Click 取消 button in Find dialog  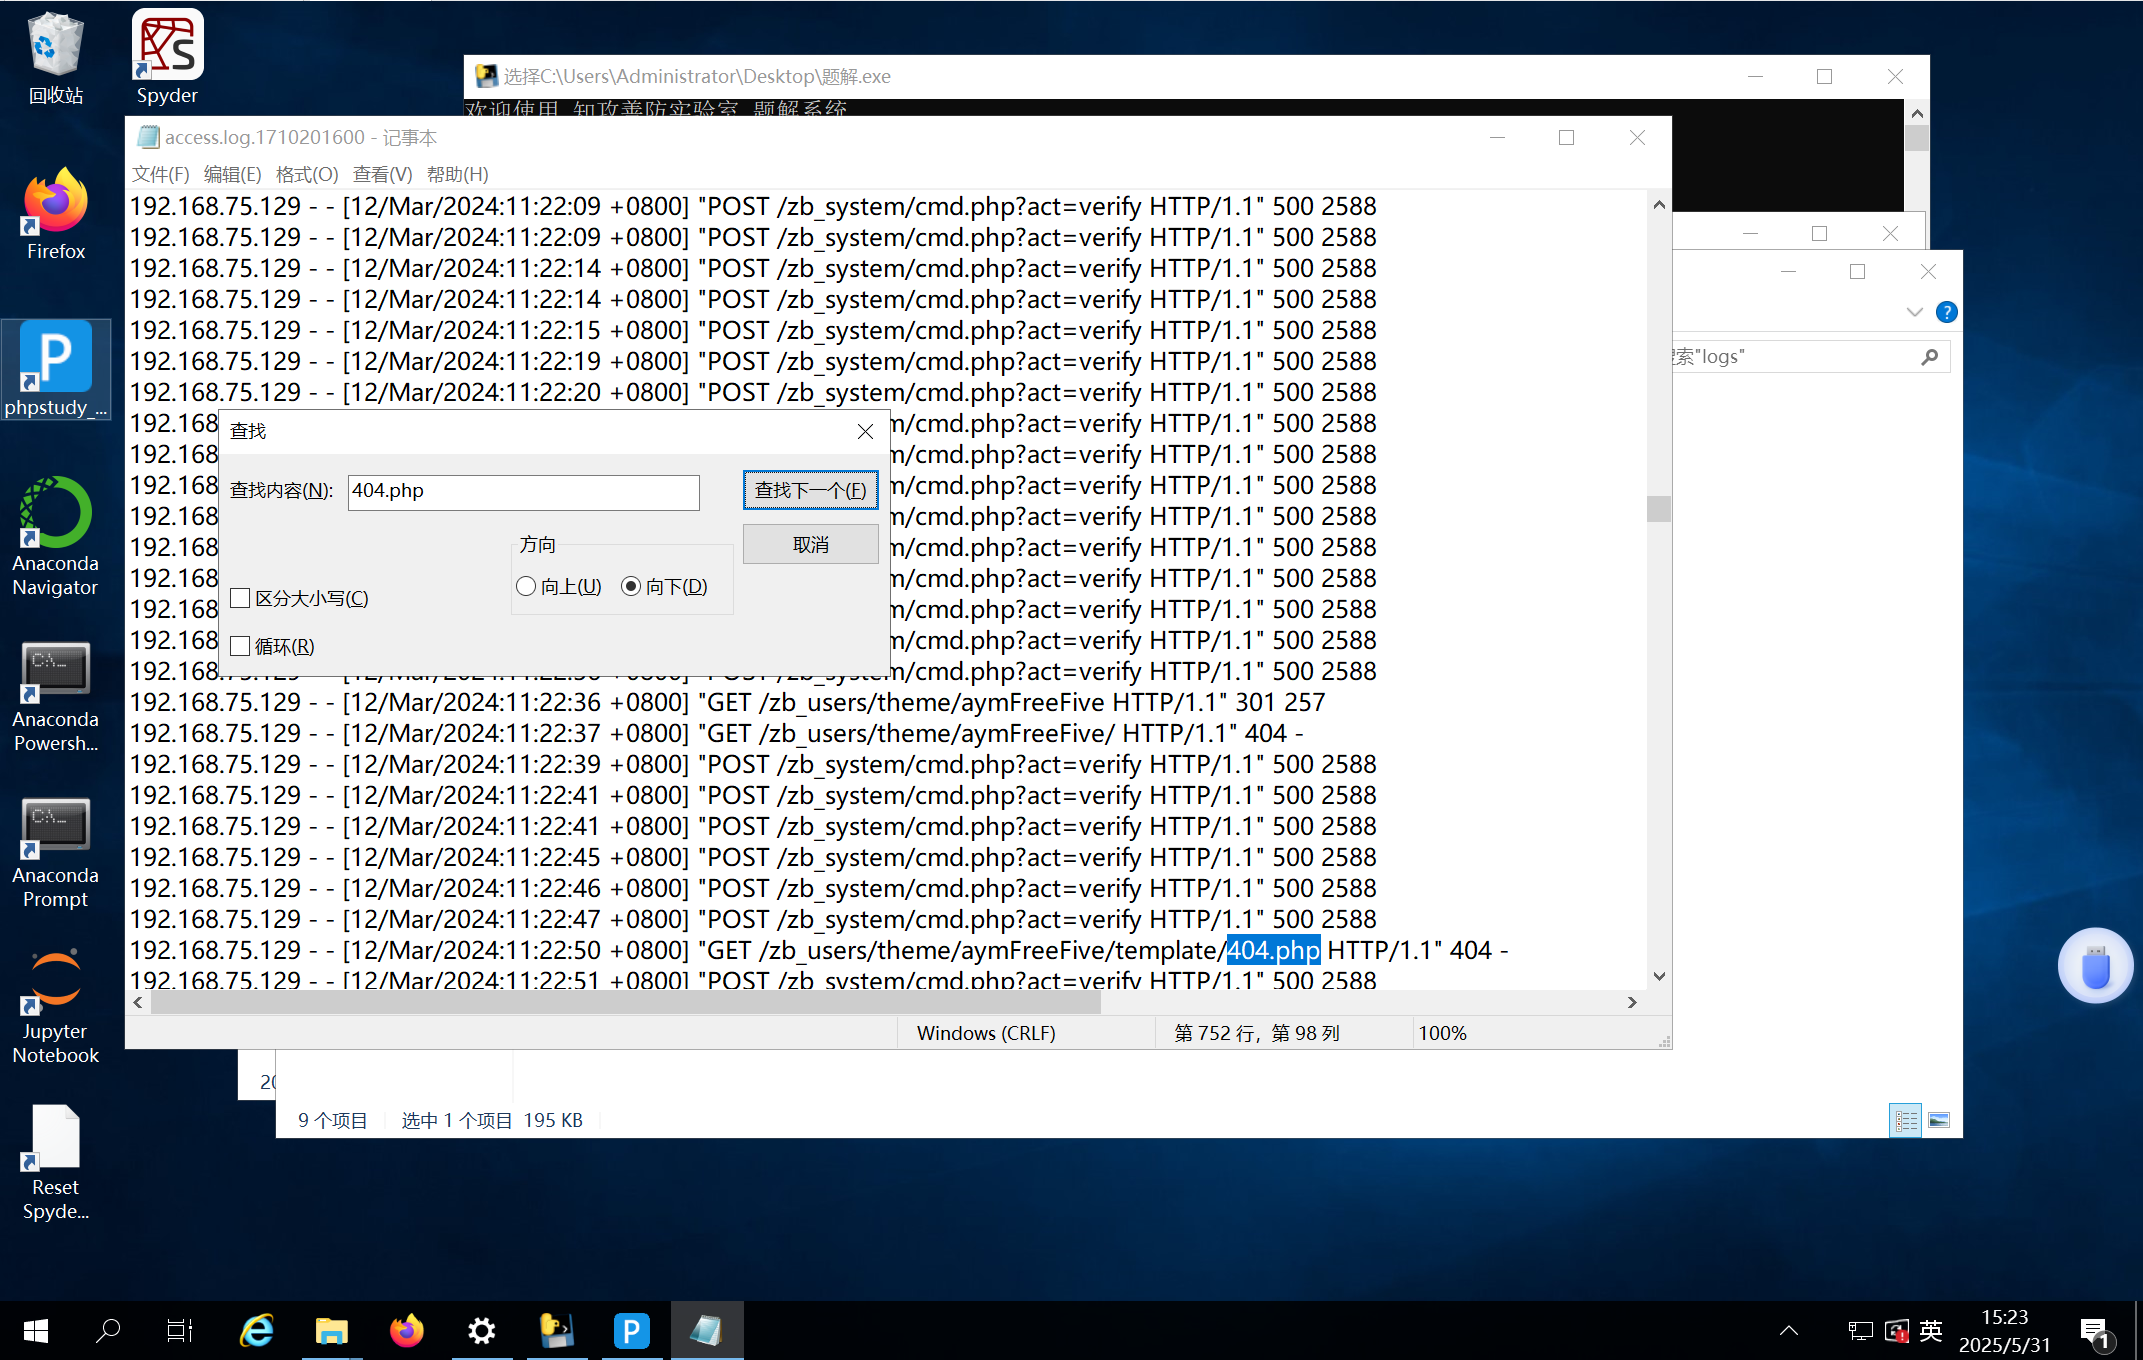coord(810,545)
